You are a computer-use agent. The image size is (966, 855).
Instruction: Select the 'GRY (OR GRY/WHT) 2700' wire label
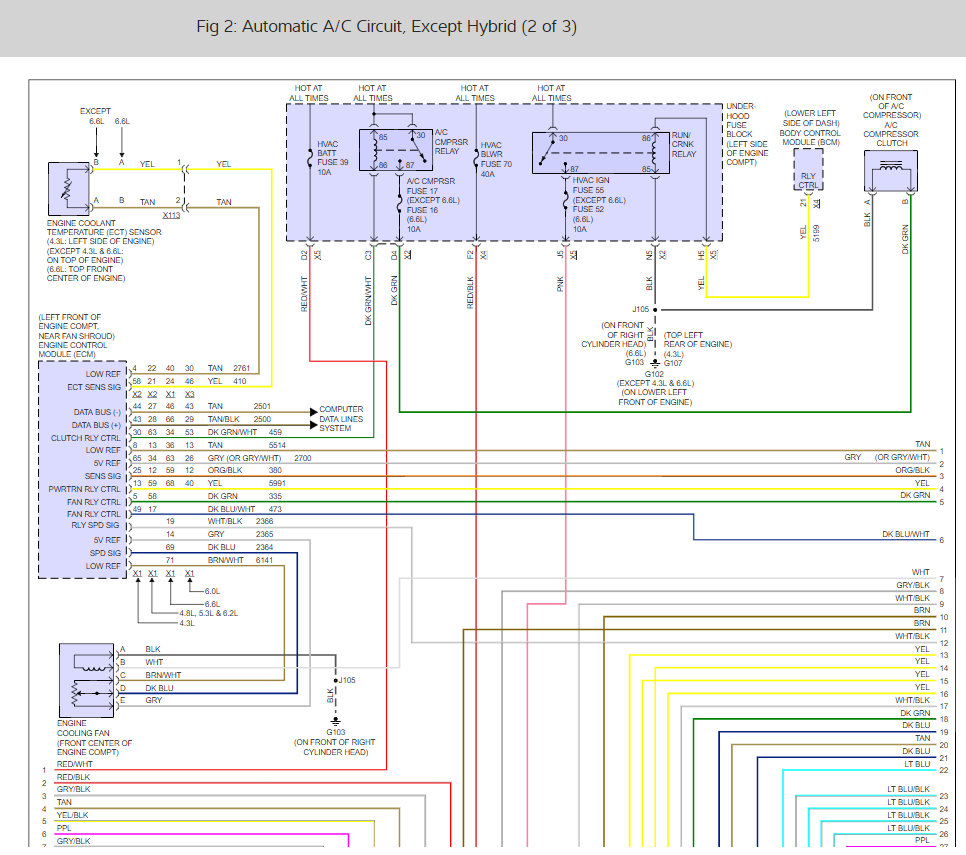pyautogui.click(x=259, y=458)
